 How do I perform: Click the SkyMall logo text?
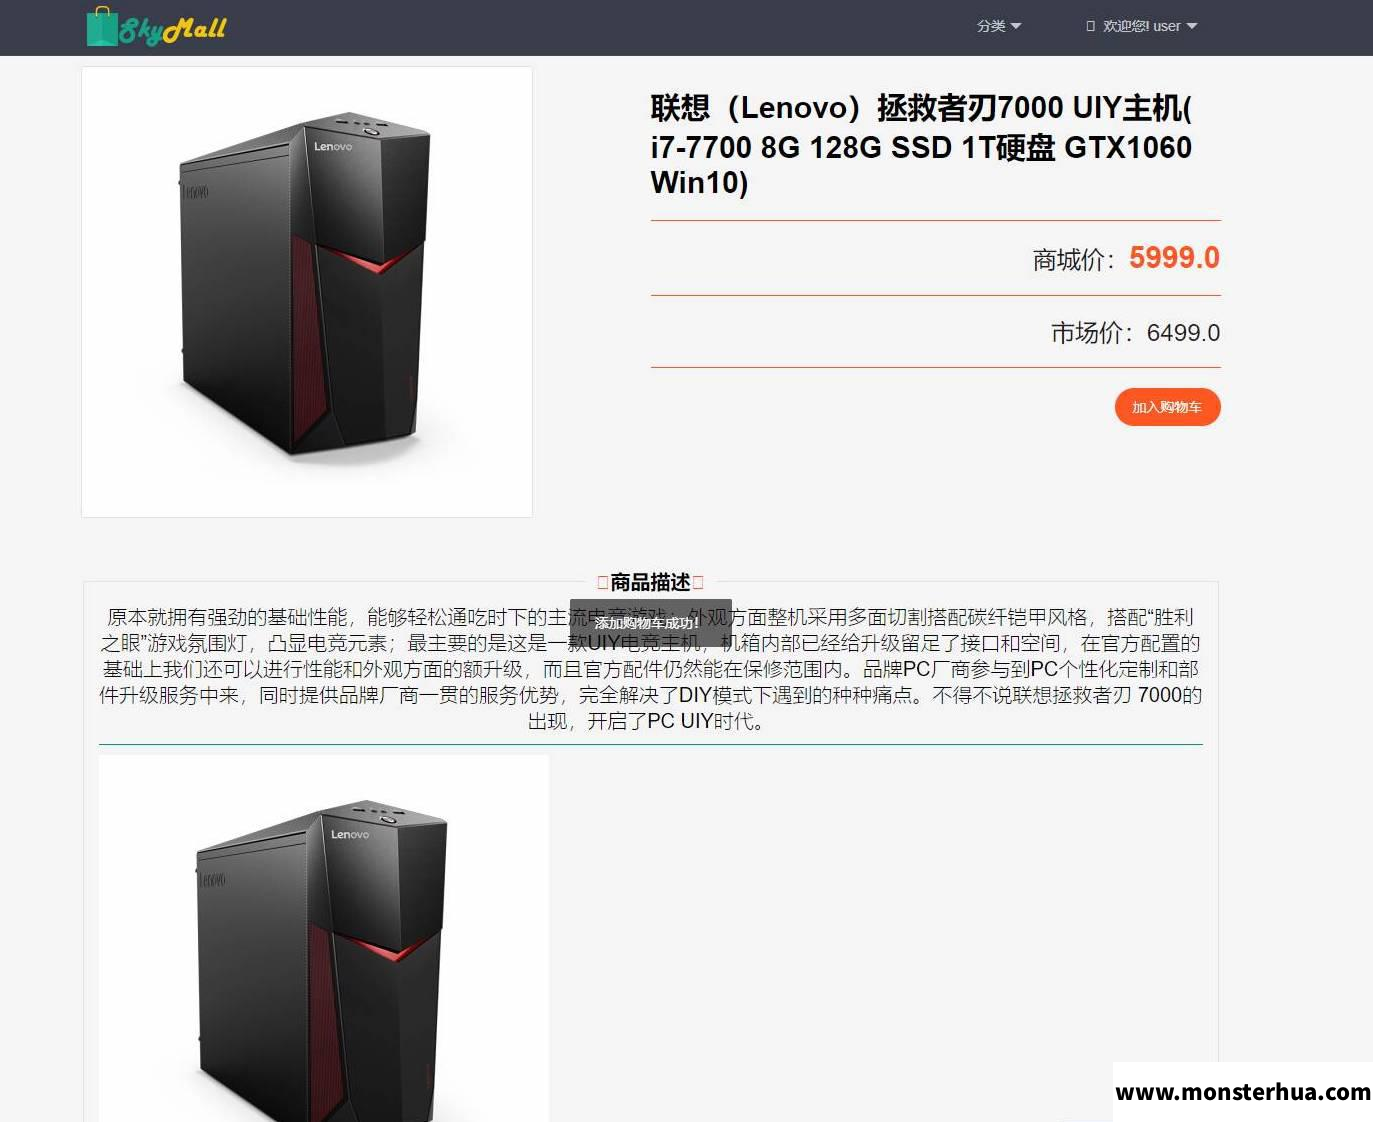point(173,30)
